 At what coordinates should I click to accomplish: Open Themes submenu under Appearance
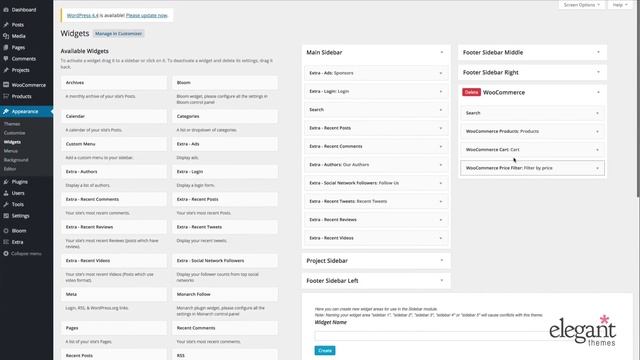[x=12, y=124]
